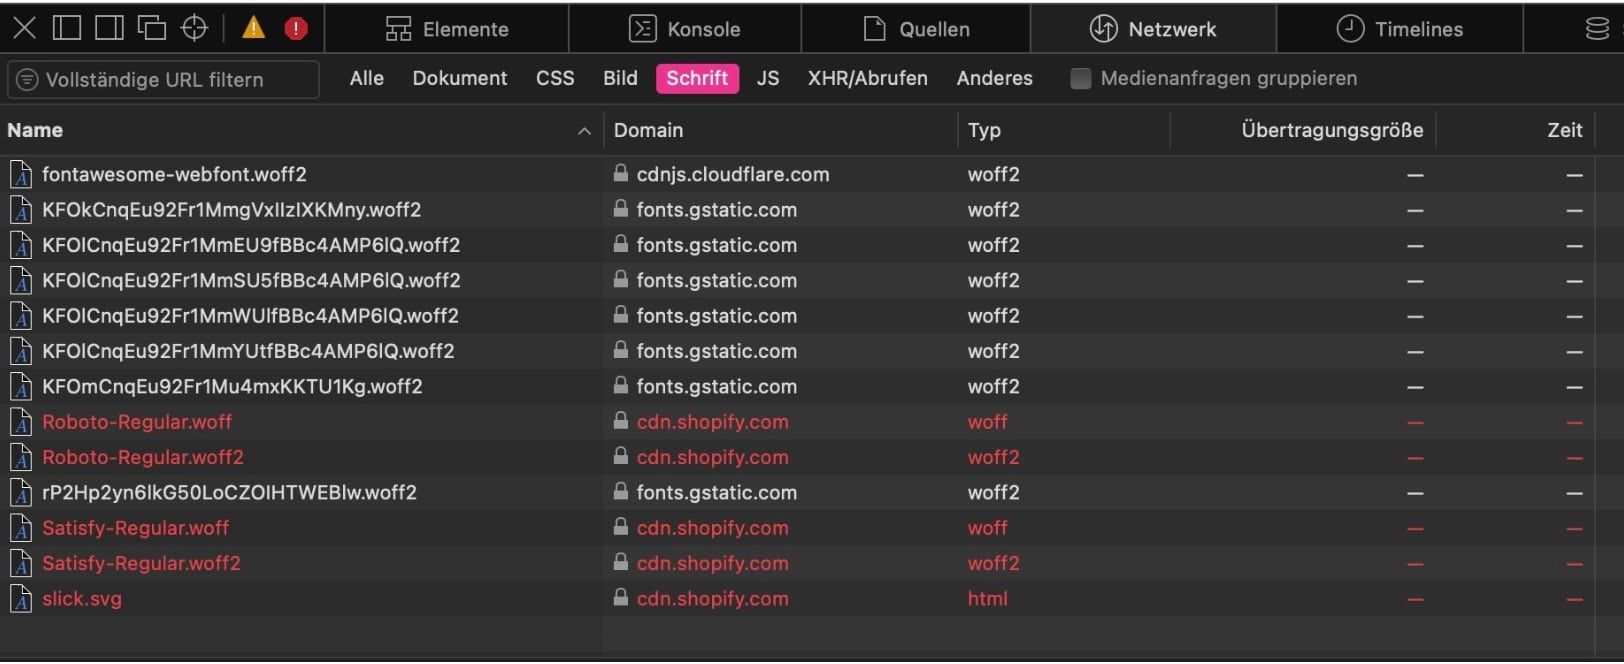The height and width of the screenshot is (664, 1624).
Task: Click the element selection crosshair icon
Action: point(194,28)
